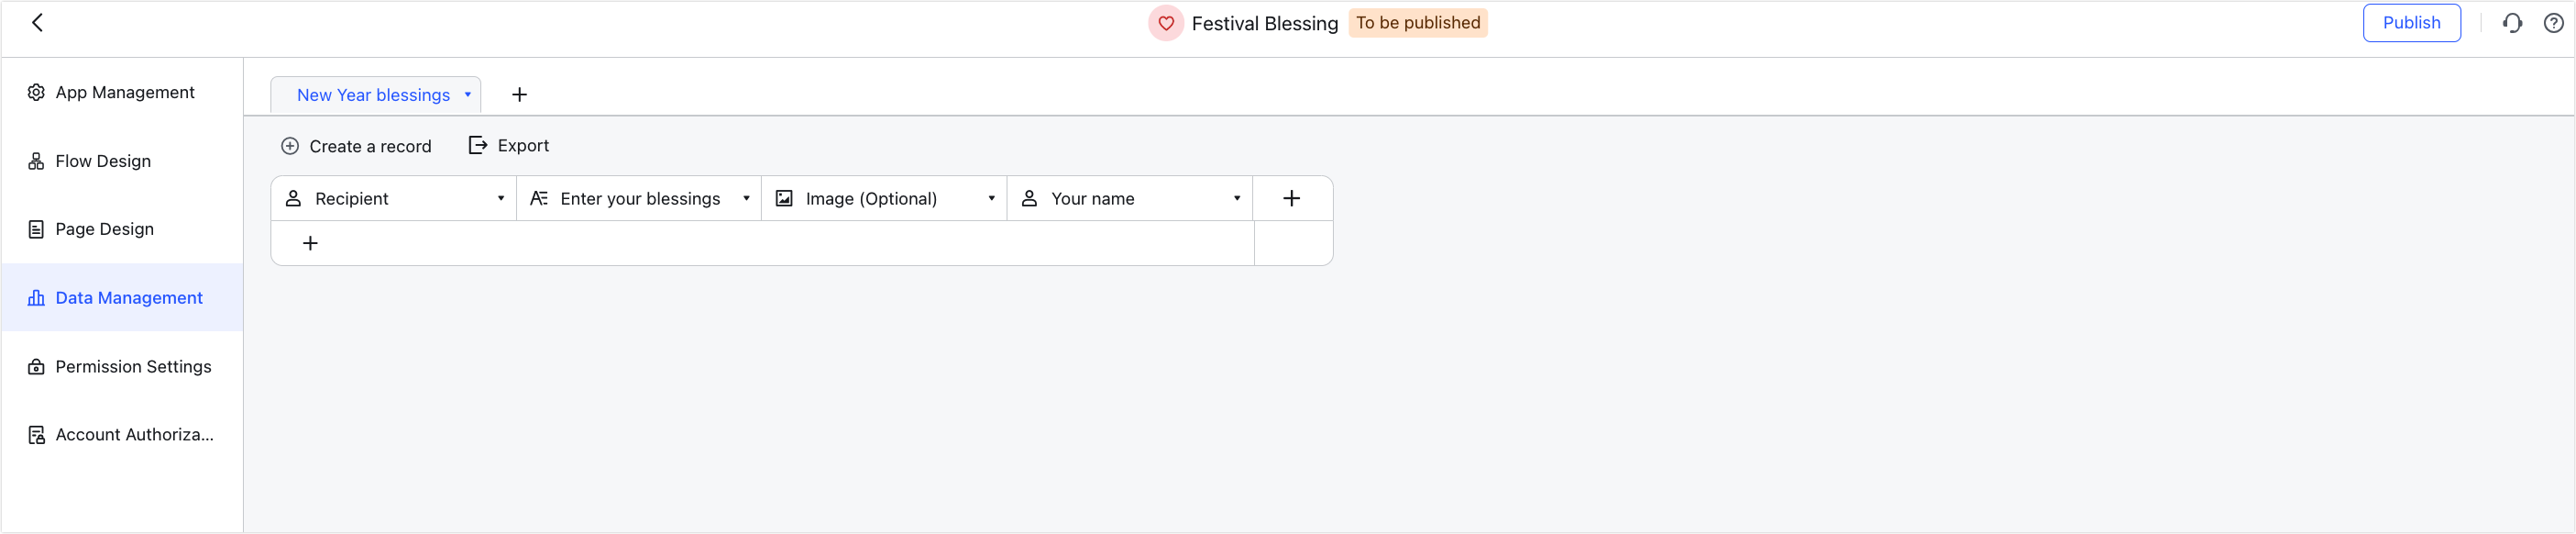Click Export above the data table
The width and height of the screenshot is (2576, 534).
[x=508, y=145]
